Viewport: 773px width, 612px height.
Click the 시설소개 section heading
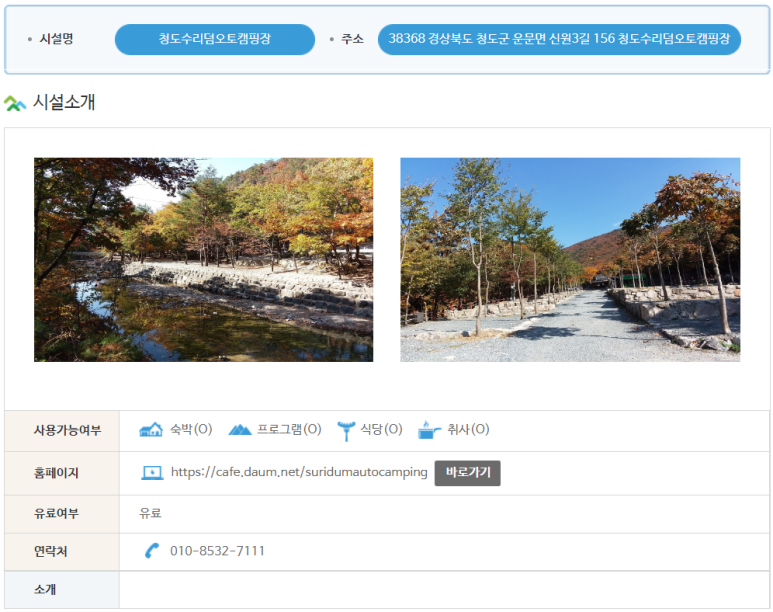tap(64, 102)
